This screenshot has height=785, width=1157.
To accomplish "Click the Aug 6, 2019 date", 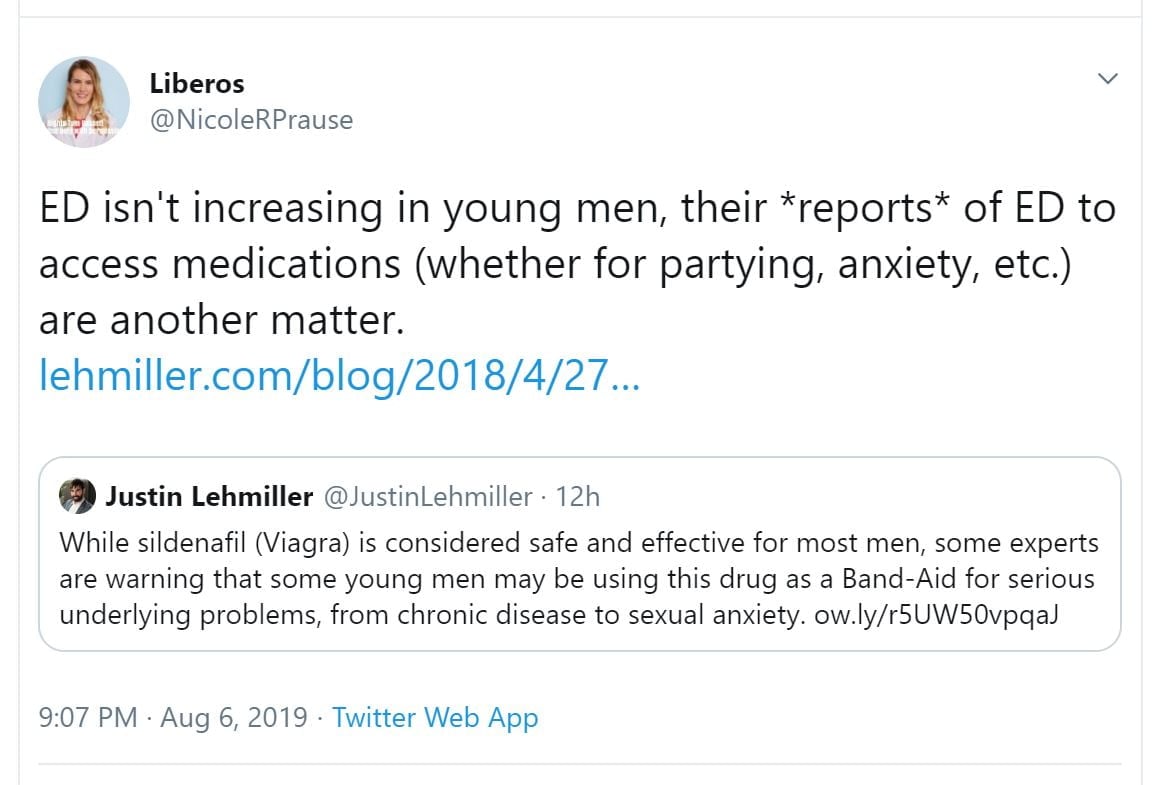I will pos(232,717).
